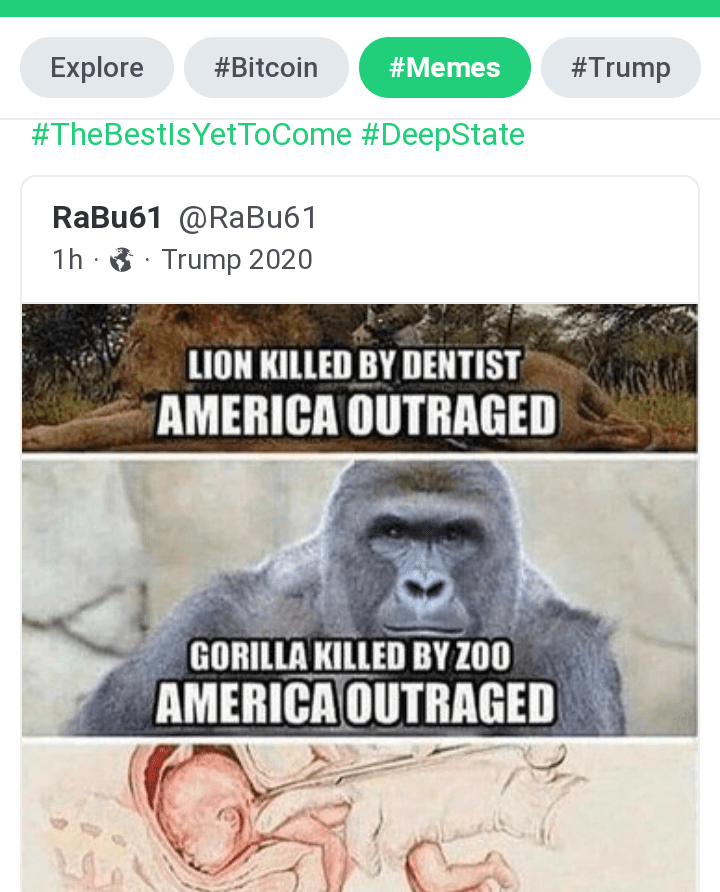Tap the green bar at the top
Image resolution: width=720 pixels, height=892 pixels.
click(x=360, y=8)
